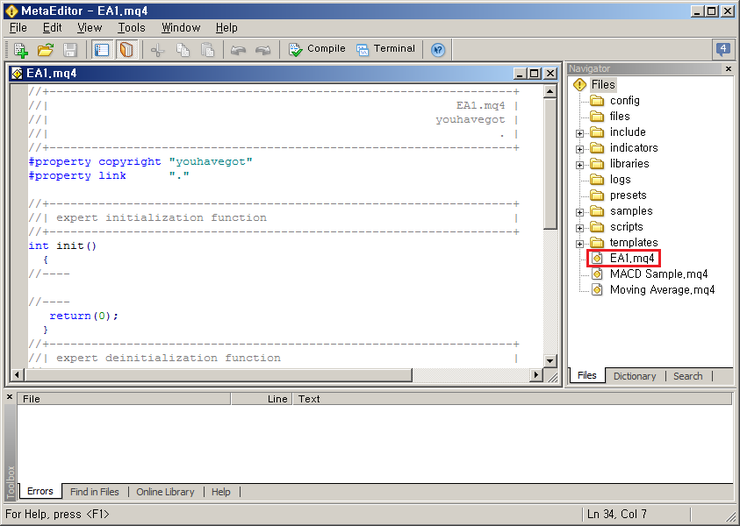Click the templates folder icon
The width and height of the screenshot is (740, 526).
pyautogui.click(x=597, y=242)
